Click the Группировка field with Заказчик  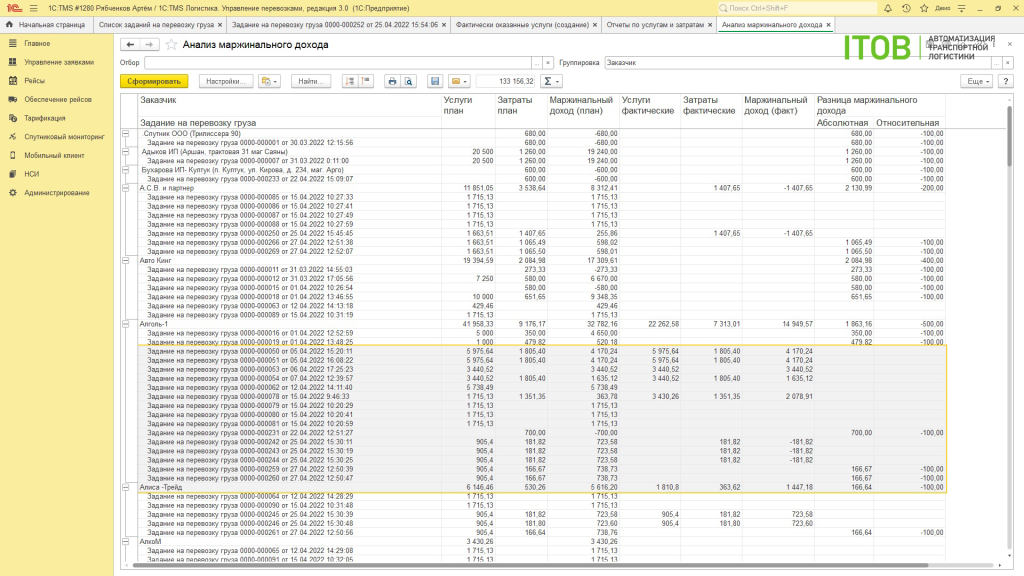797,63
